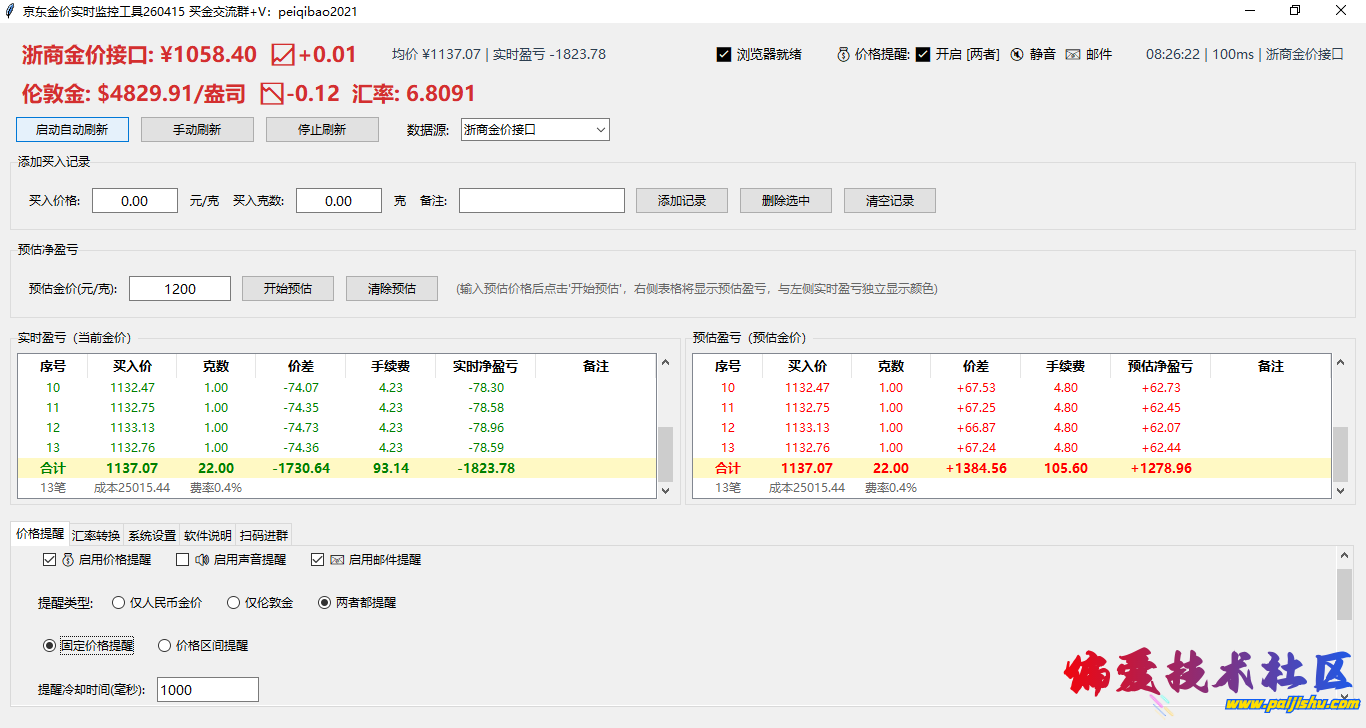The image size is (1366, 728).
Task: Click the rising chart icon beside +0.01
Action: coord(283,55)
